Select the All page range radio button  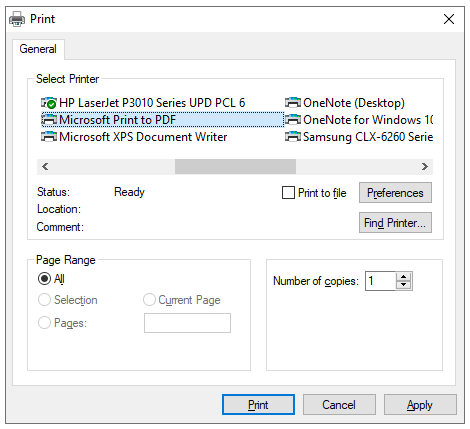tap(44, 279)
